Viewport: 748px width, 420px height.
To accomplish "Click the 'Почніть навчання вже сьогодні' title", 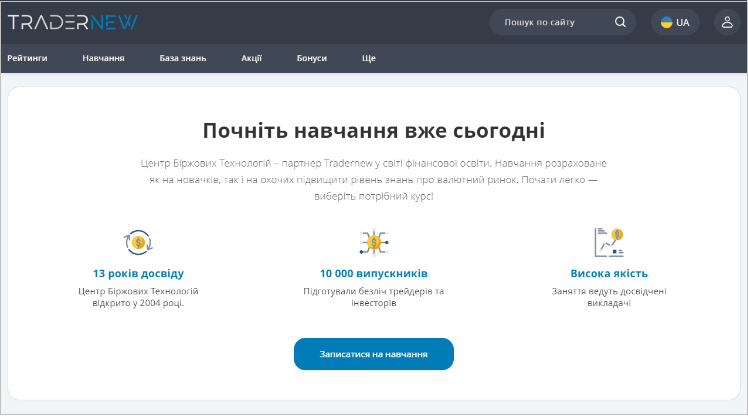I will tap(374, 131).
